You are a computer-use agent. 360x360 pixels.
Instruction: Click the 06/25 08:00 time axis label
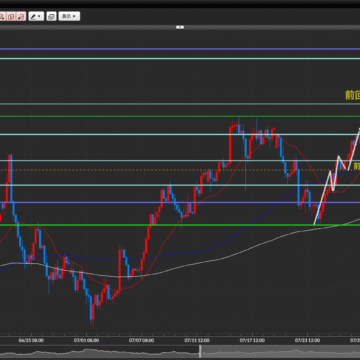(31, 340)
